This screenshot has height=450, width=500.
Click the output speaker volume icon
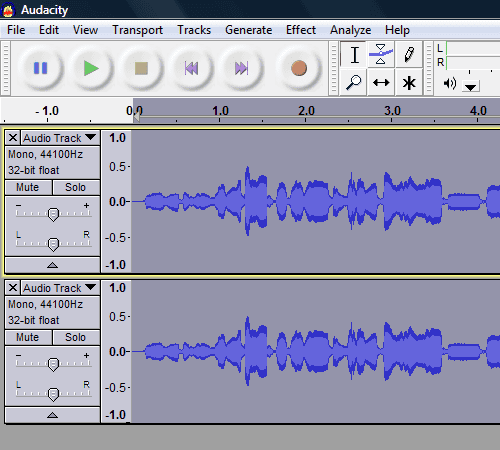tap(449, 83)
